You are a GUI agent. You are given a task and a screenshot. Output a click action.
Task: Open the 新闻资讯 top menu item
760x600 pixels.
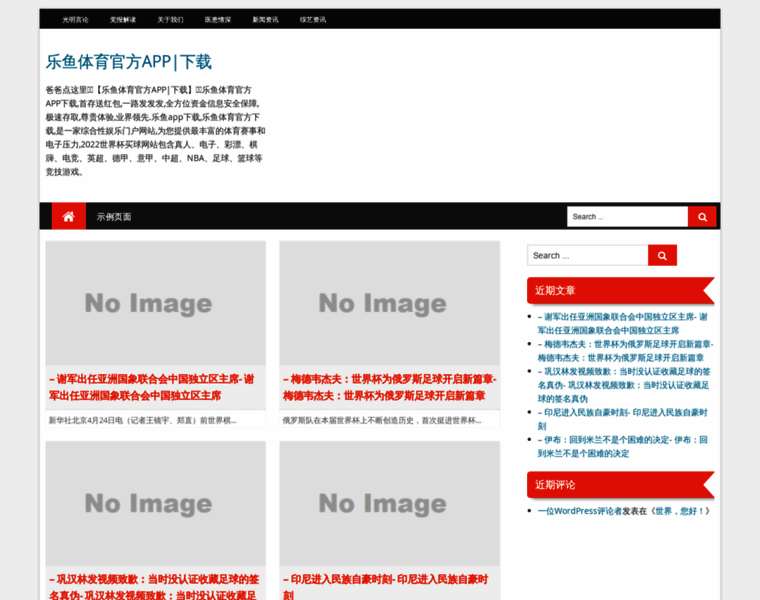[x=265, y=19]
